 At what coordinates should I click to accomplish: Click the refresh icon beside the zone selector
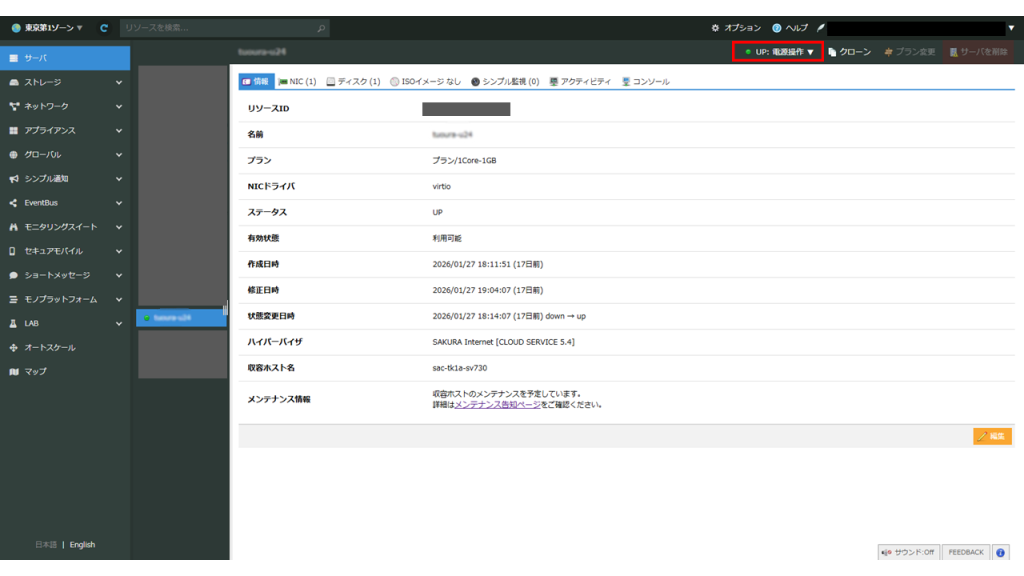[x=104, y=28]
